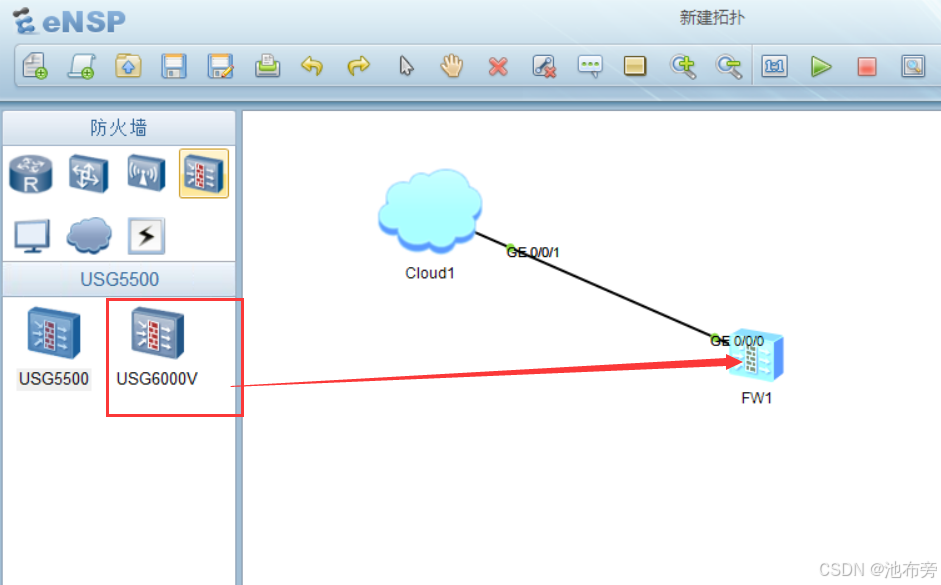Pick the USG5500 firewall model
Screen dimensions: 941x585
pos(53,347)
